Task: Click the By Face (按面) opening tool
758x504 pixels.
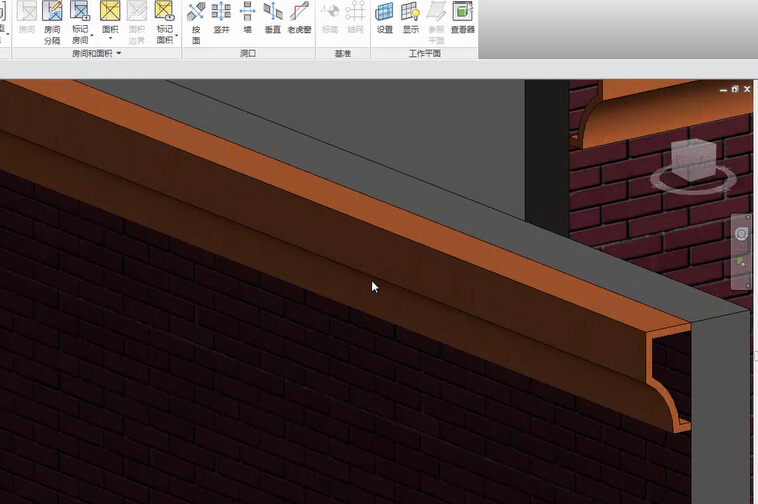Action: [x=196, y=20]
